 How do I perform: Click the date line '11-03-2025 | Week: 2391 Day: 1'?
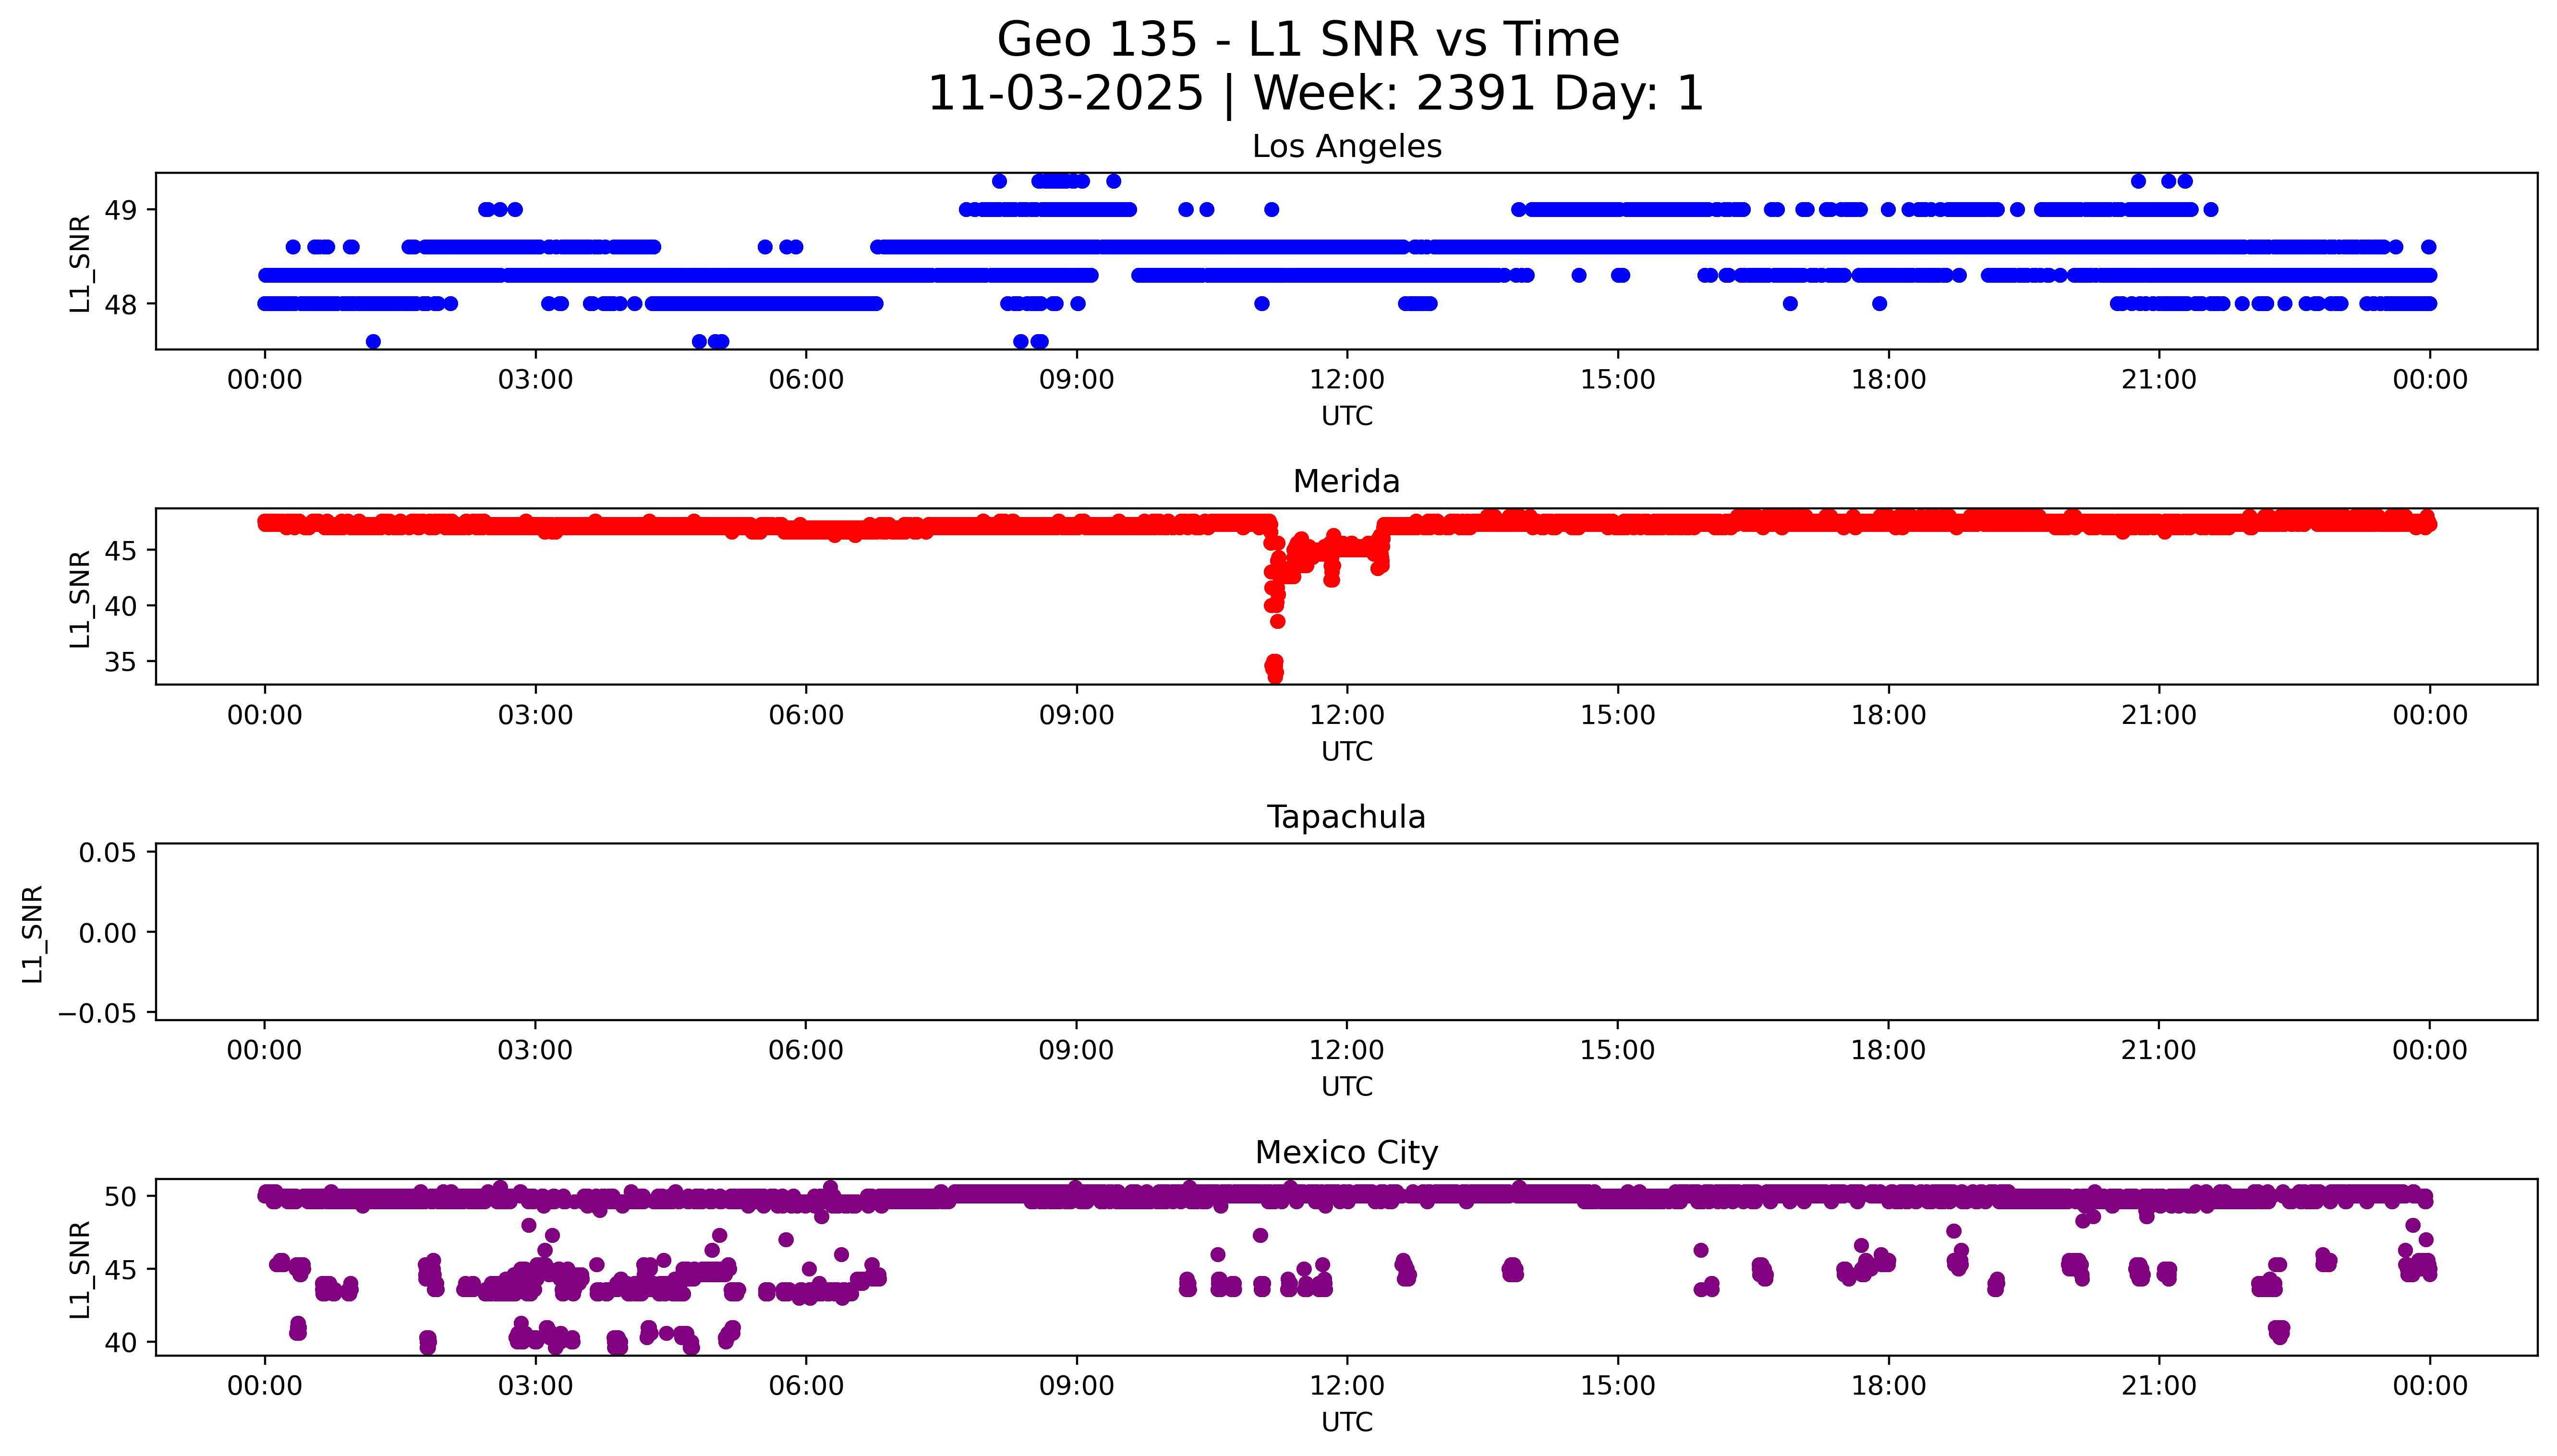click(x=1315, y=93)
